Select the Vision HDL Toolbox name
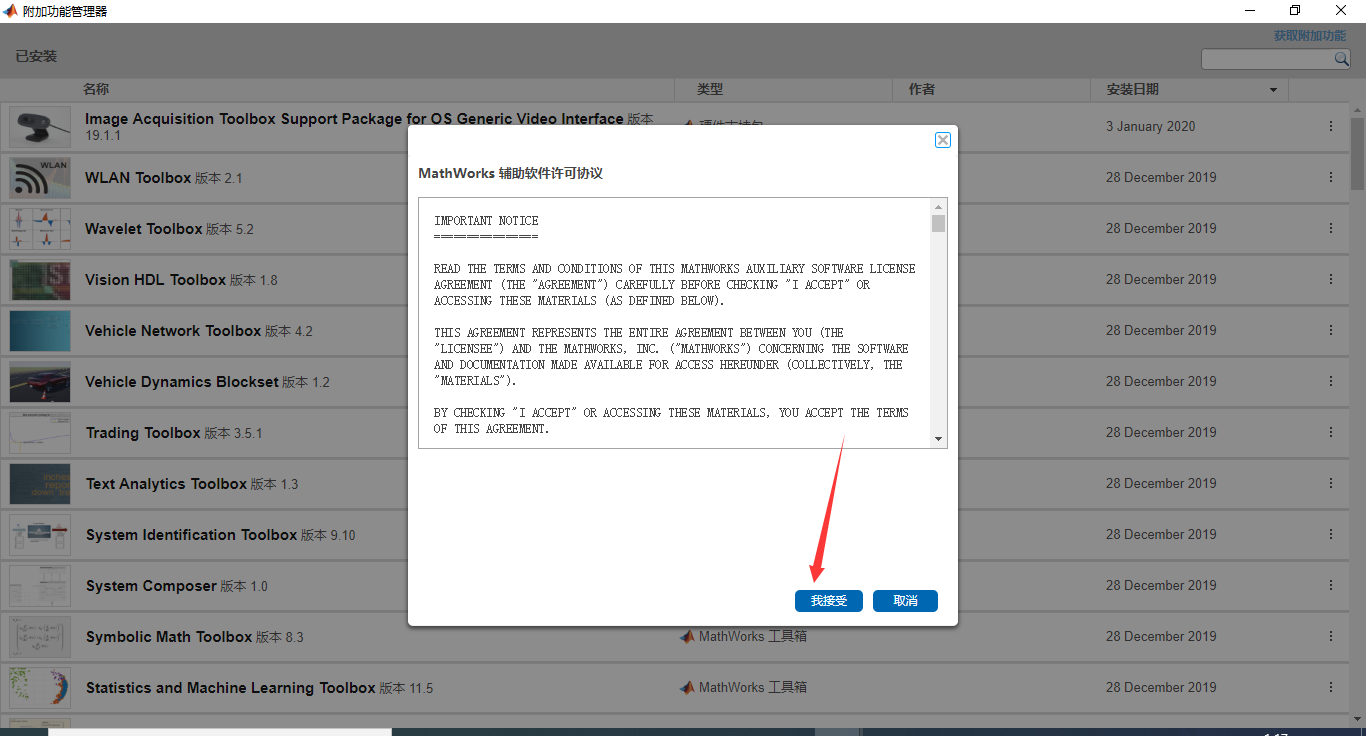This screenshot has width=1366, height=736. [x=156, y=280]
